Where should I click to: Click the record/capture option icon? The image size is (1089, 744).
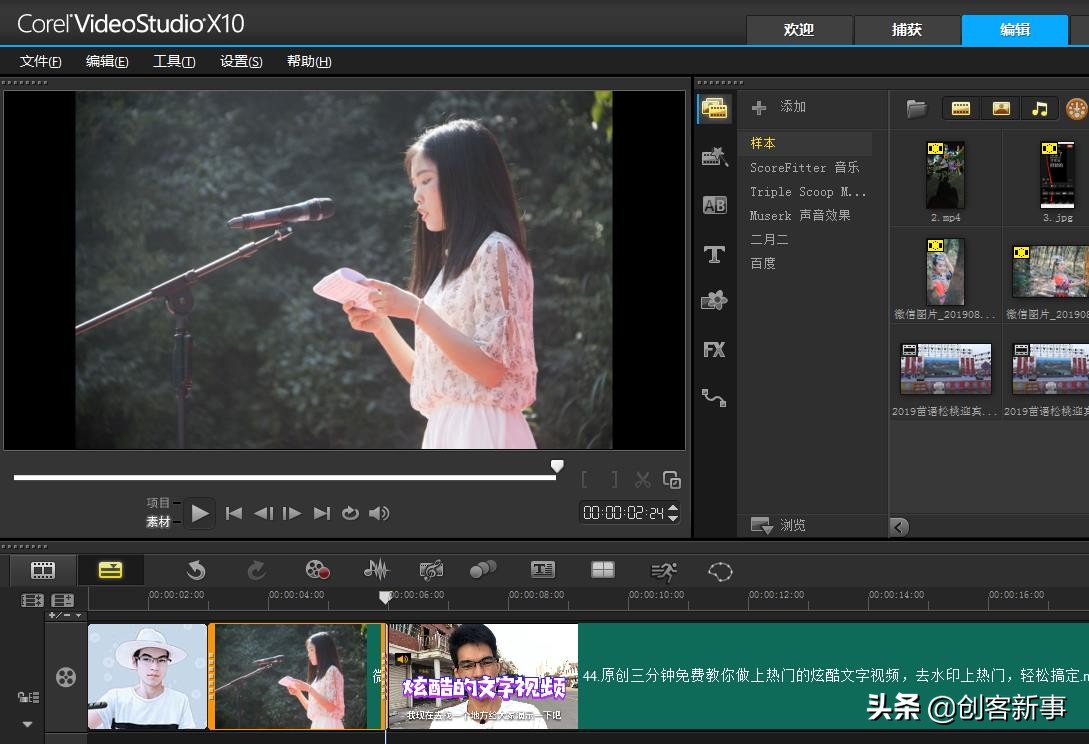[317, 570]
